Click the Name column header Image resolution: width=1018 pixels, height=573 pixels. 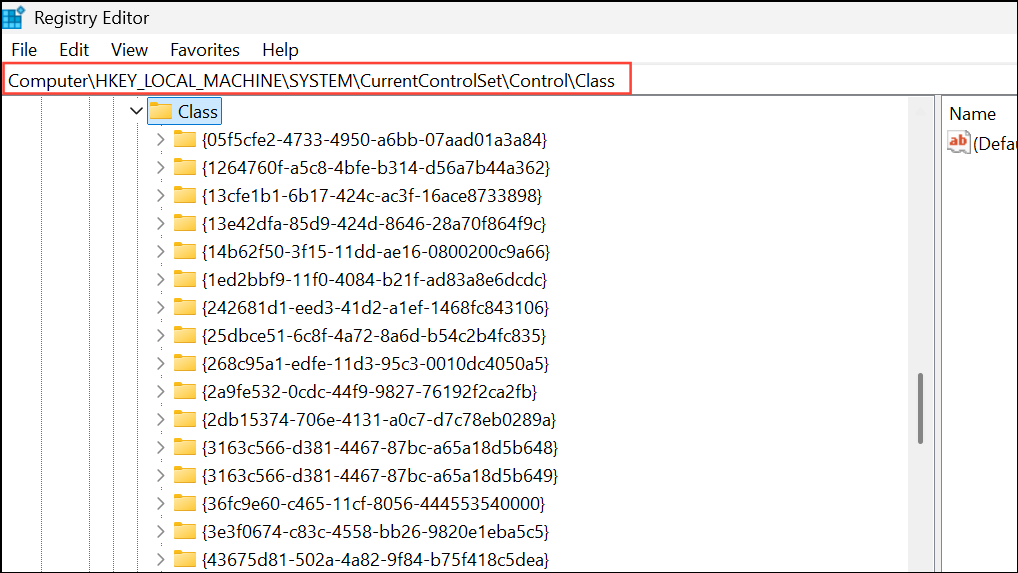point(972,114)
